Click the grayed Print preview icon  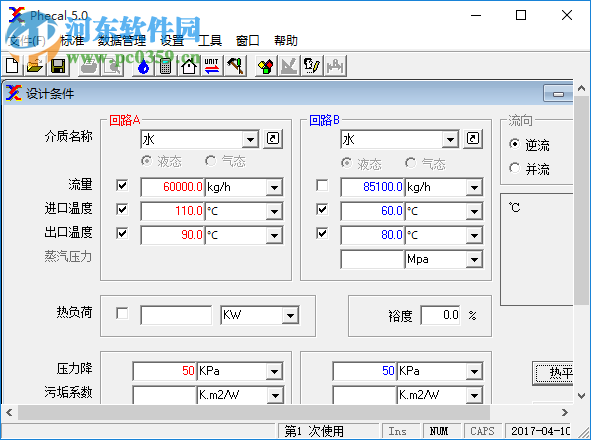112,66
